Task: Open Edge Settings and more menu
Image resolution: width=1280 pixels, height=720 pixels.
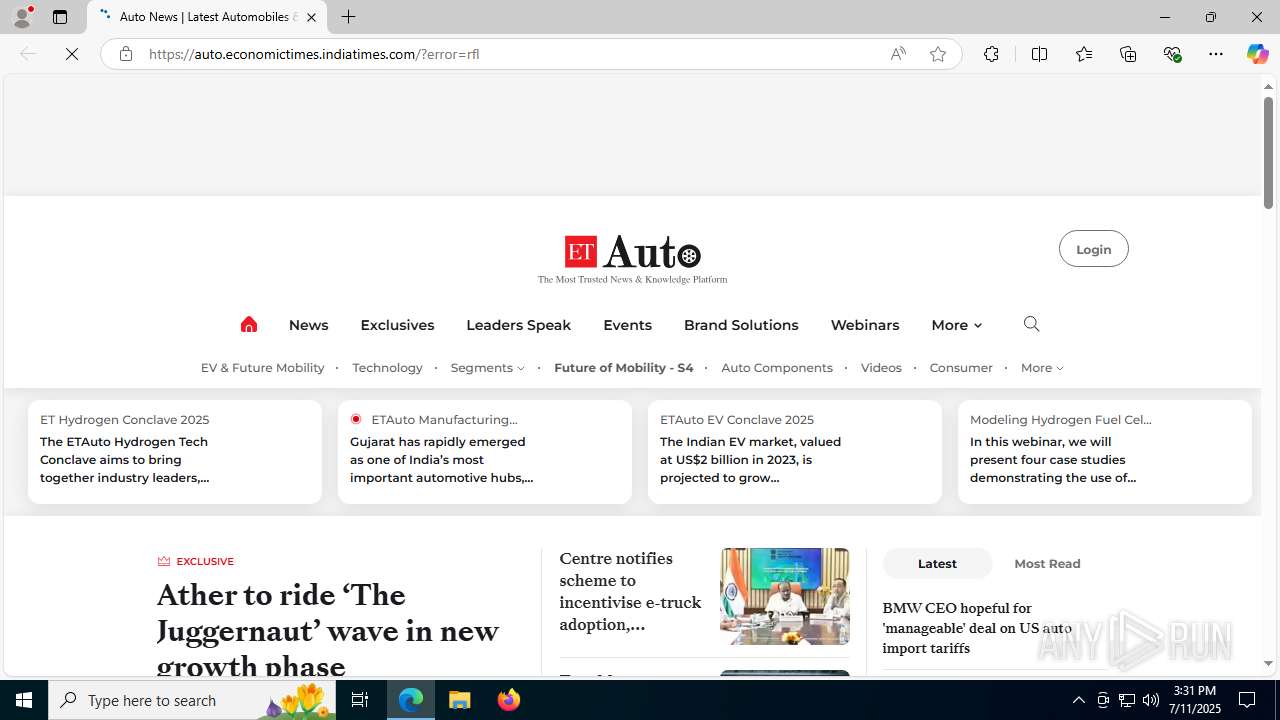Action: (x=1216, y=54)
